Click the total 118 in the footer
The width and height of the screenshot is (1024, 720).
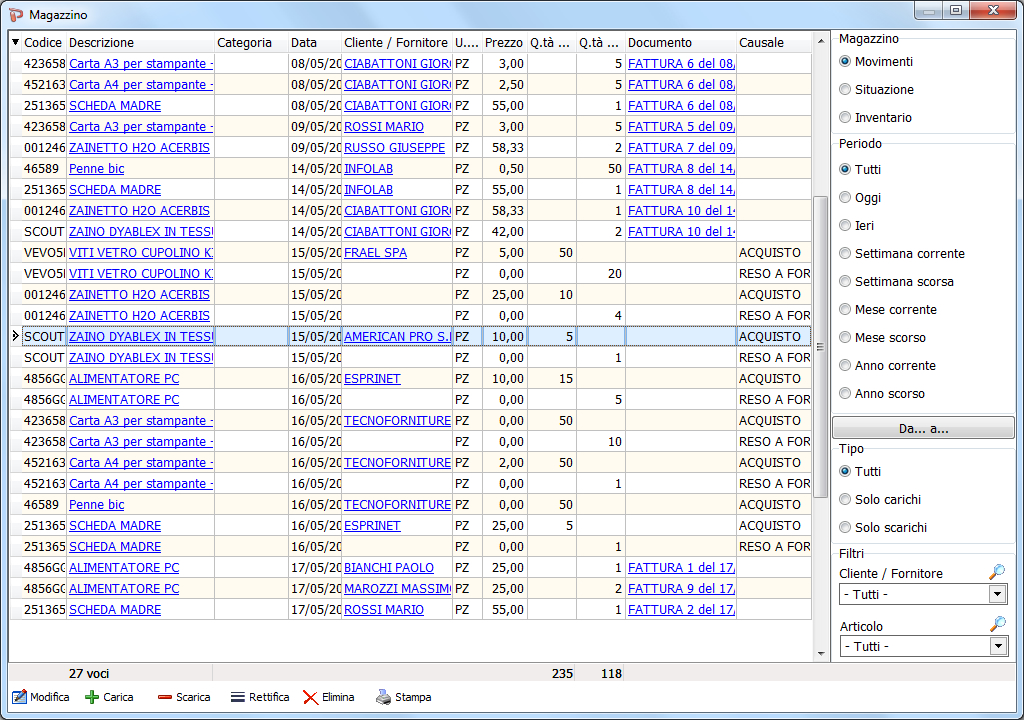pyautogui.click(x=611, y=674)
